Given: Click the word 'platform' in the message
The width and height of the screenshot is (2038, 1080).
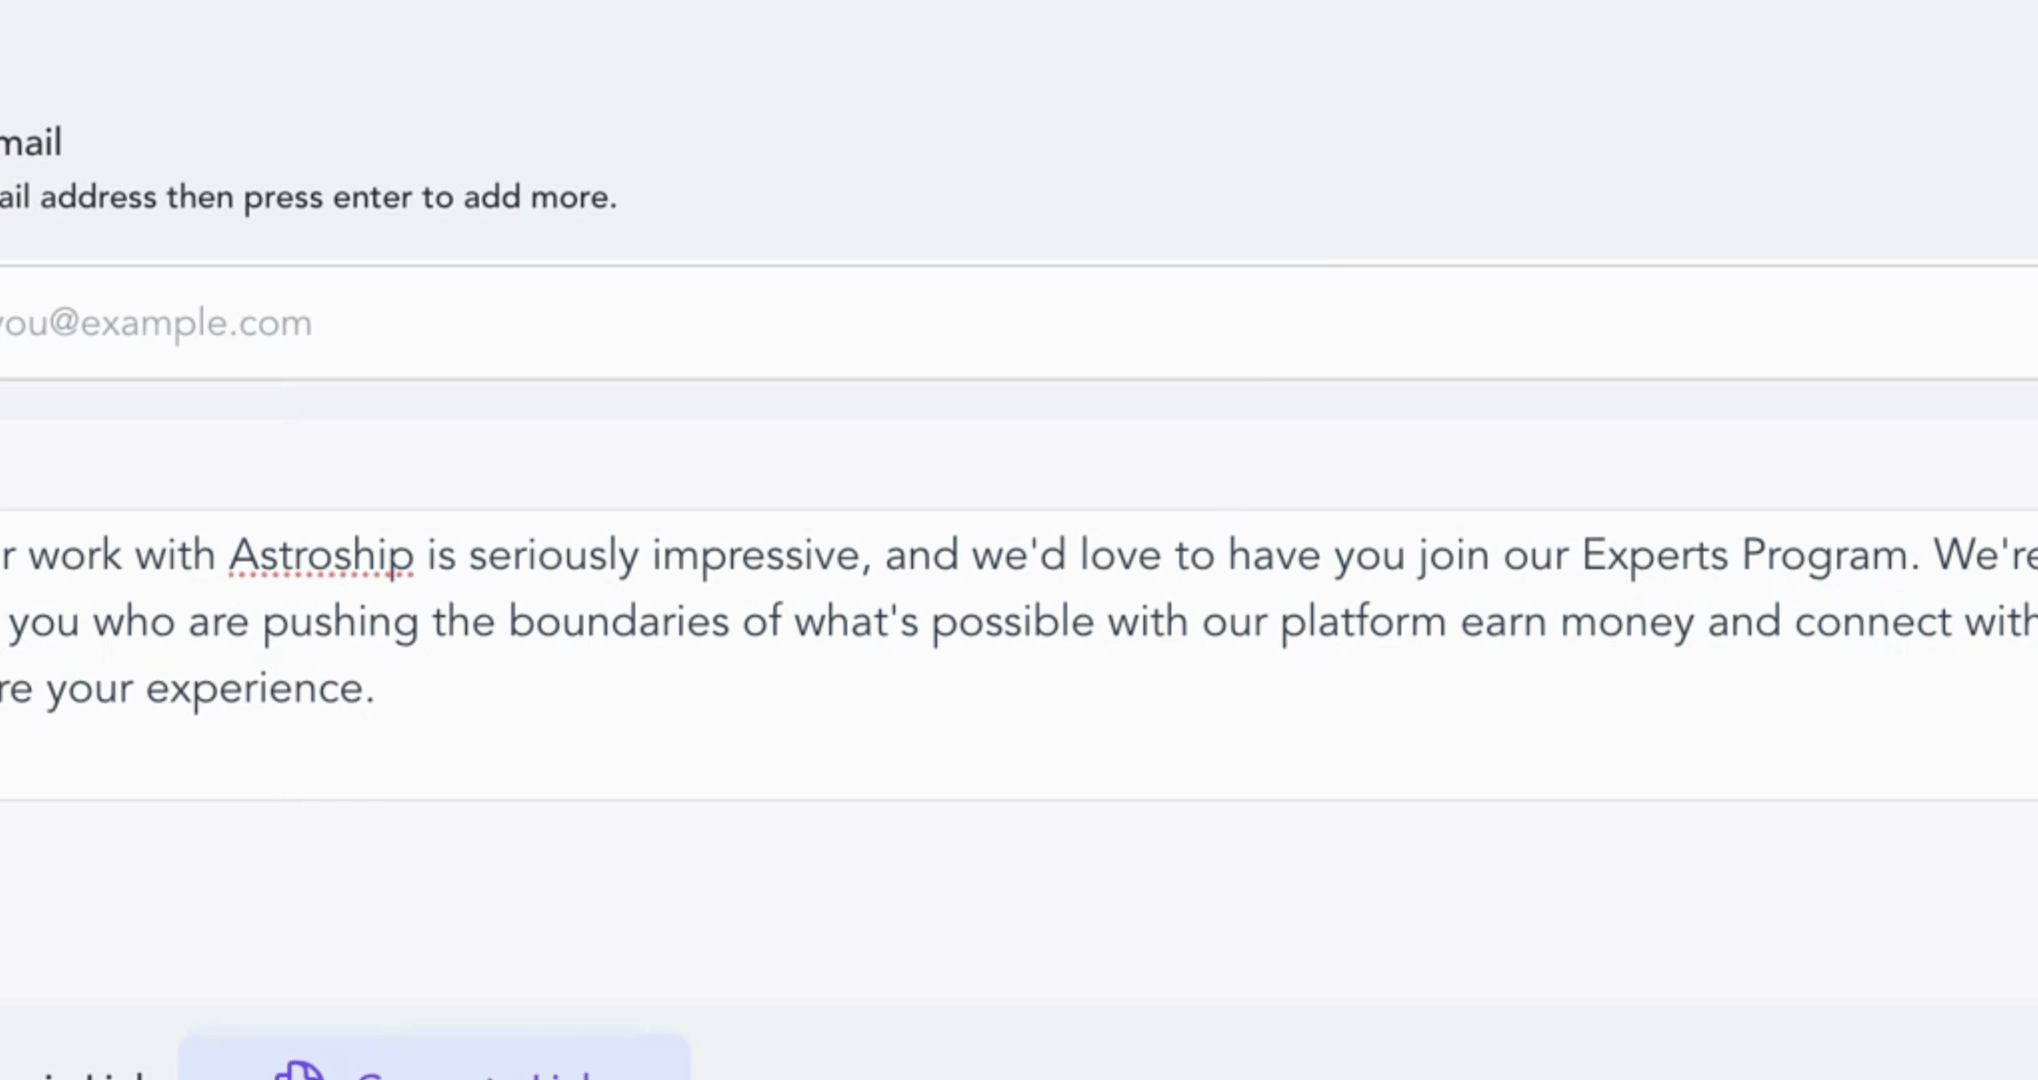Looking at the screenshot, I should tap(1363, 622).
